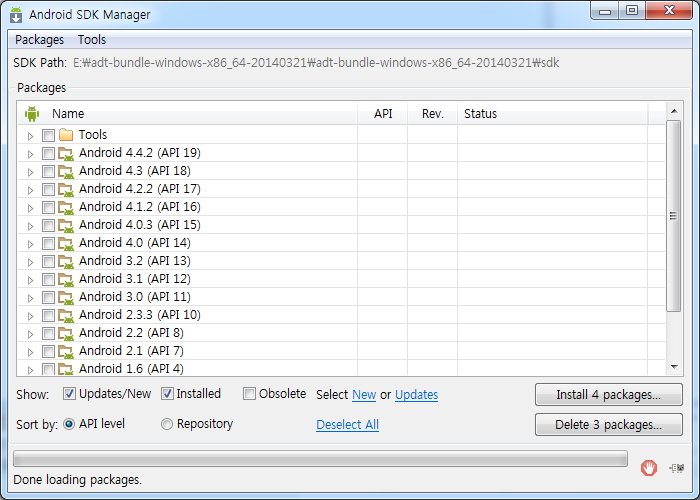Image resolution: width=700 pixels, height=500 pixels.
Task: Click the Android 4.3 (API 18) platform icon
Action: tap(66, 171)
